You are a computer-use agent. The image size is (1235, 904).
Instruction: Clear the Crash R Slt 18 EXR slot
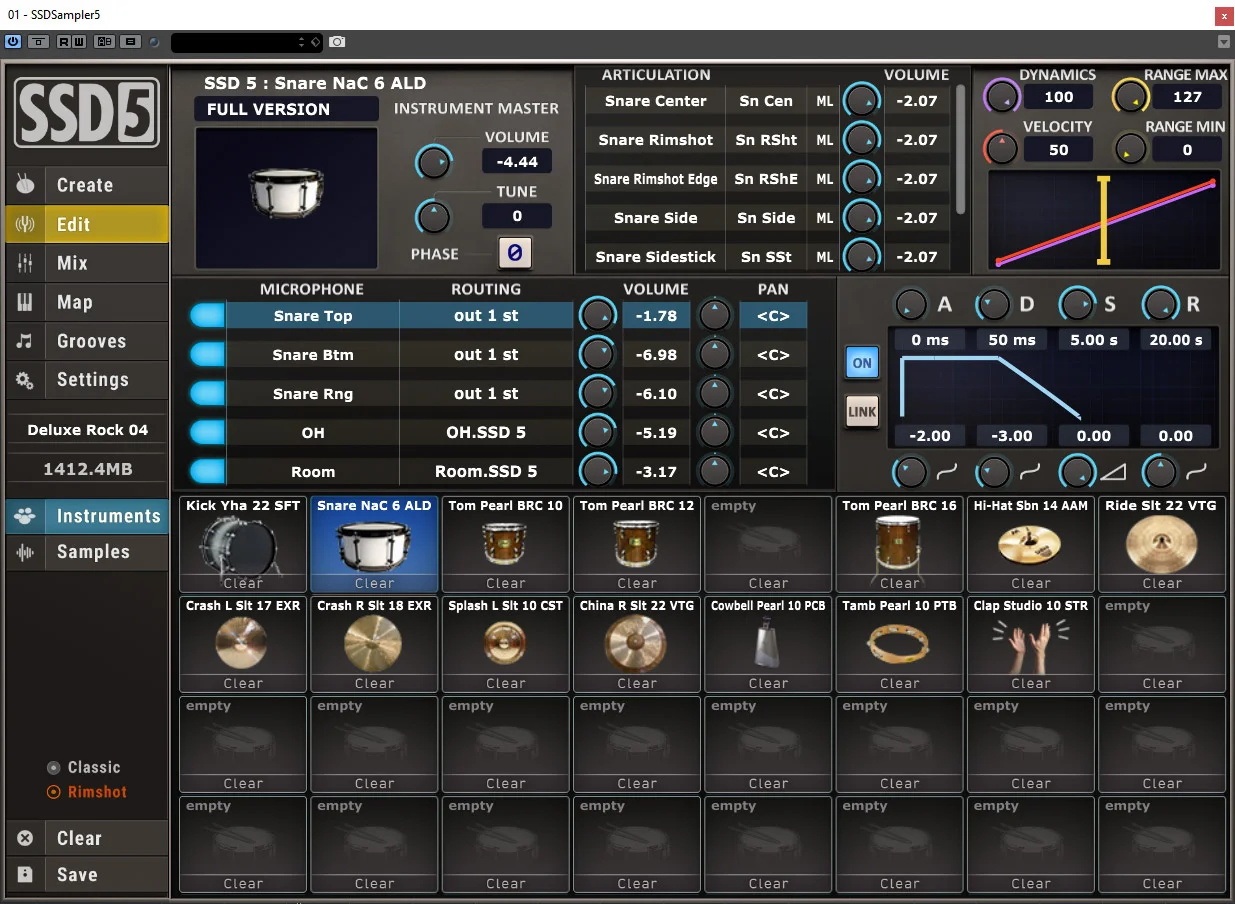coord(374,683)
